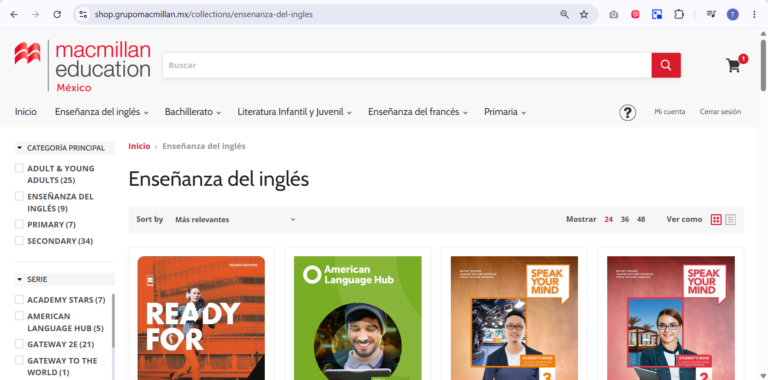
Task: Check Adult & Young Adults category
Action: point(19,168)
